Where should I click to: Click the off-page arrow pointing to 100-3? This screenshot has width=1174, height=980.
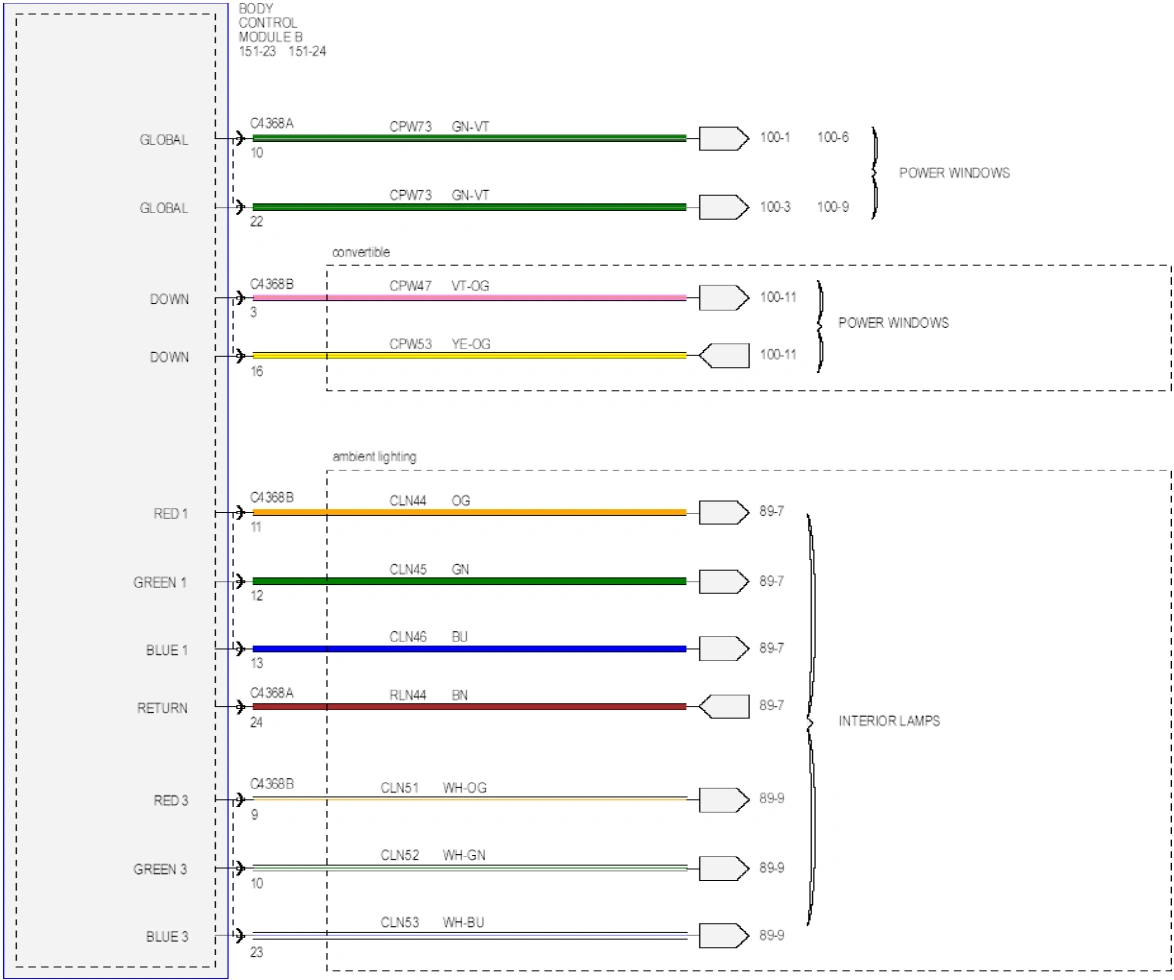724,207
